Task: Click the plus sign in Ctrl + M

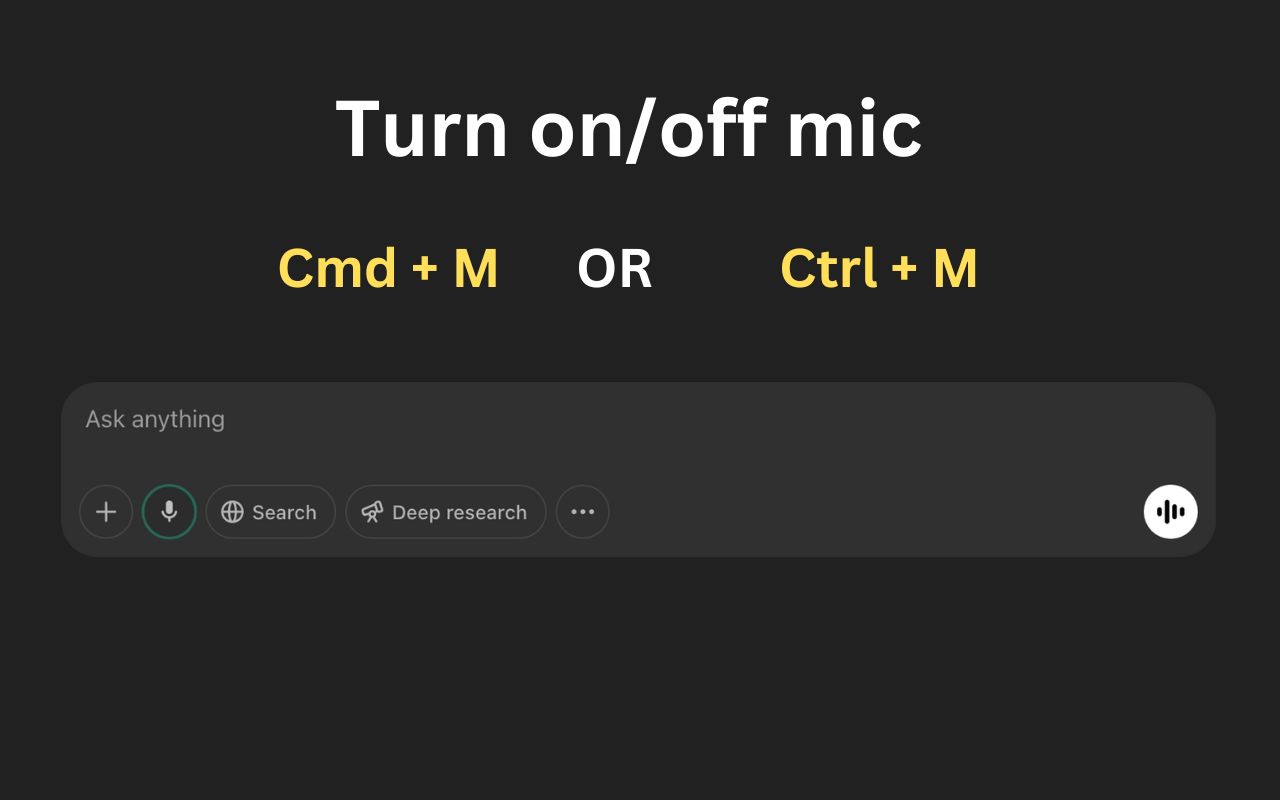Action: (x=905, y=270)
